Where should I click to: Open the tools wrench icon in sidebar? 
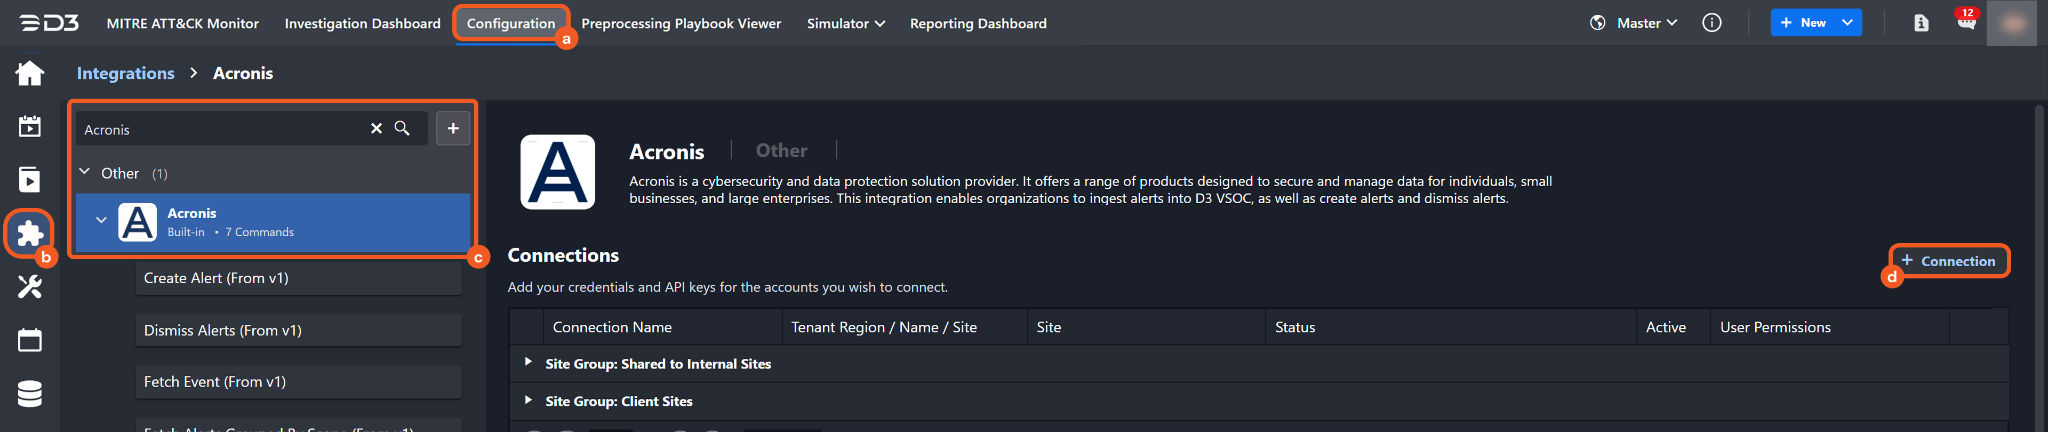[x=30, y=288]
